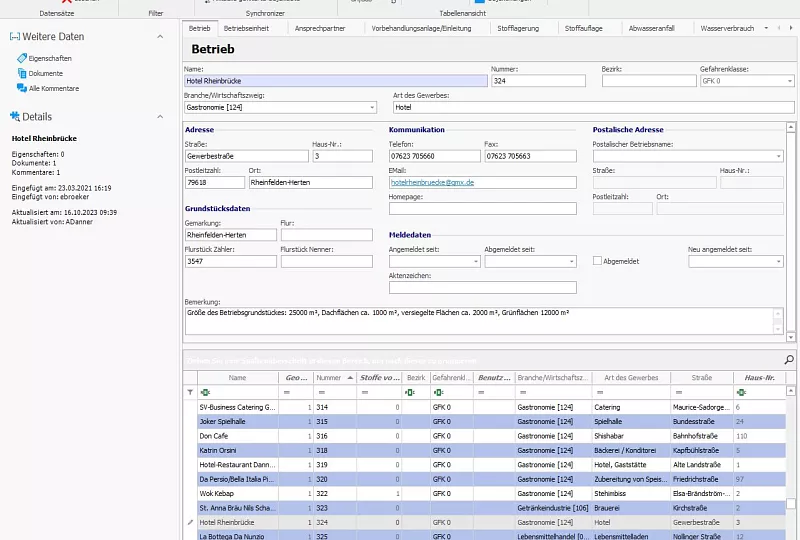Click the search magnifier above the table
This screenshot has height=540, width=800.
(x=789, y=360)
